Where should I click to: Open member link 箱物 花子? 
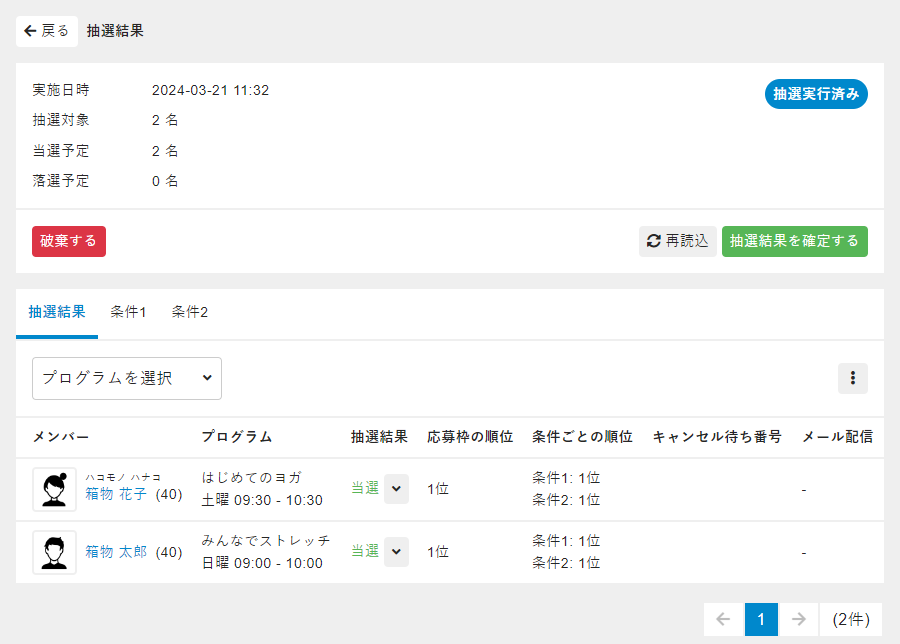(116, 495)
